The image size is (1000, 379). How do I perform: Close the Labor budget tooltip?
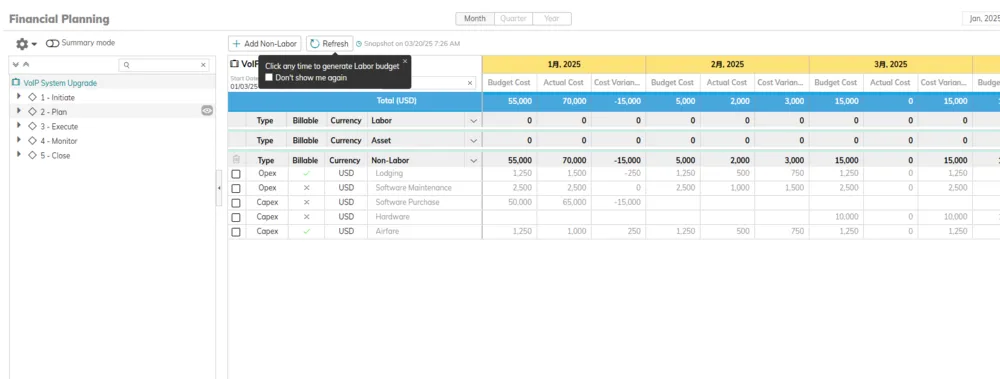pyautogui.click(x=404, y=61)
